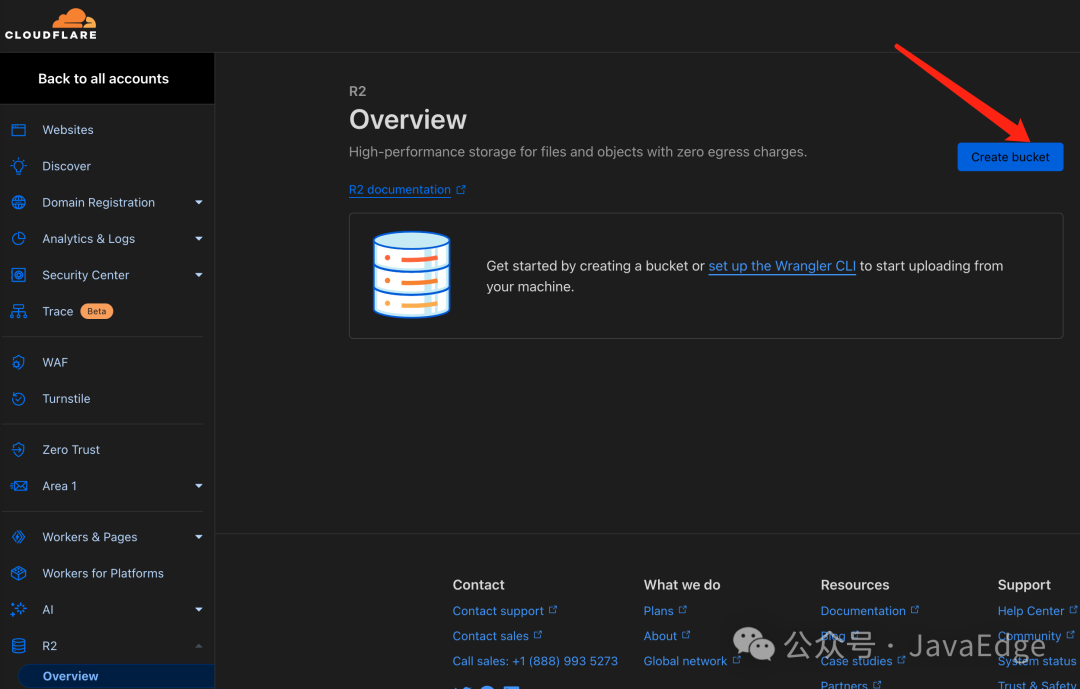Open Workers for Platforms label

coord(103,573)
